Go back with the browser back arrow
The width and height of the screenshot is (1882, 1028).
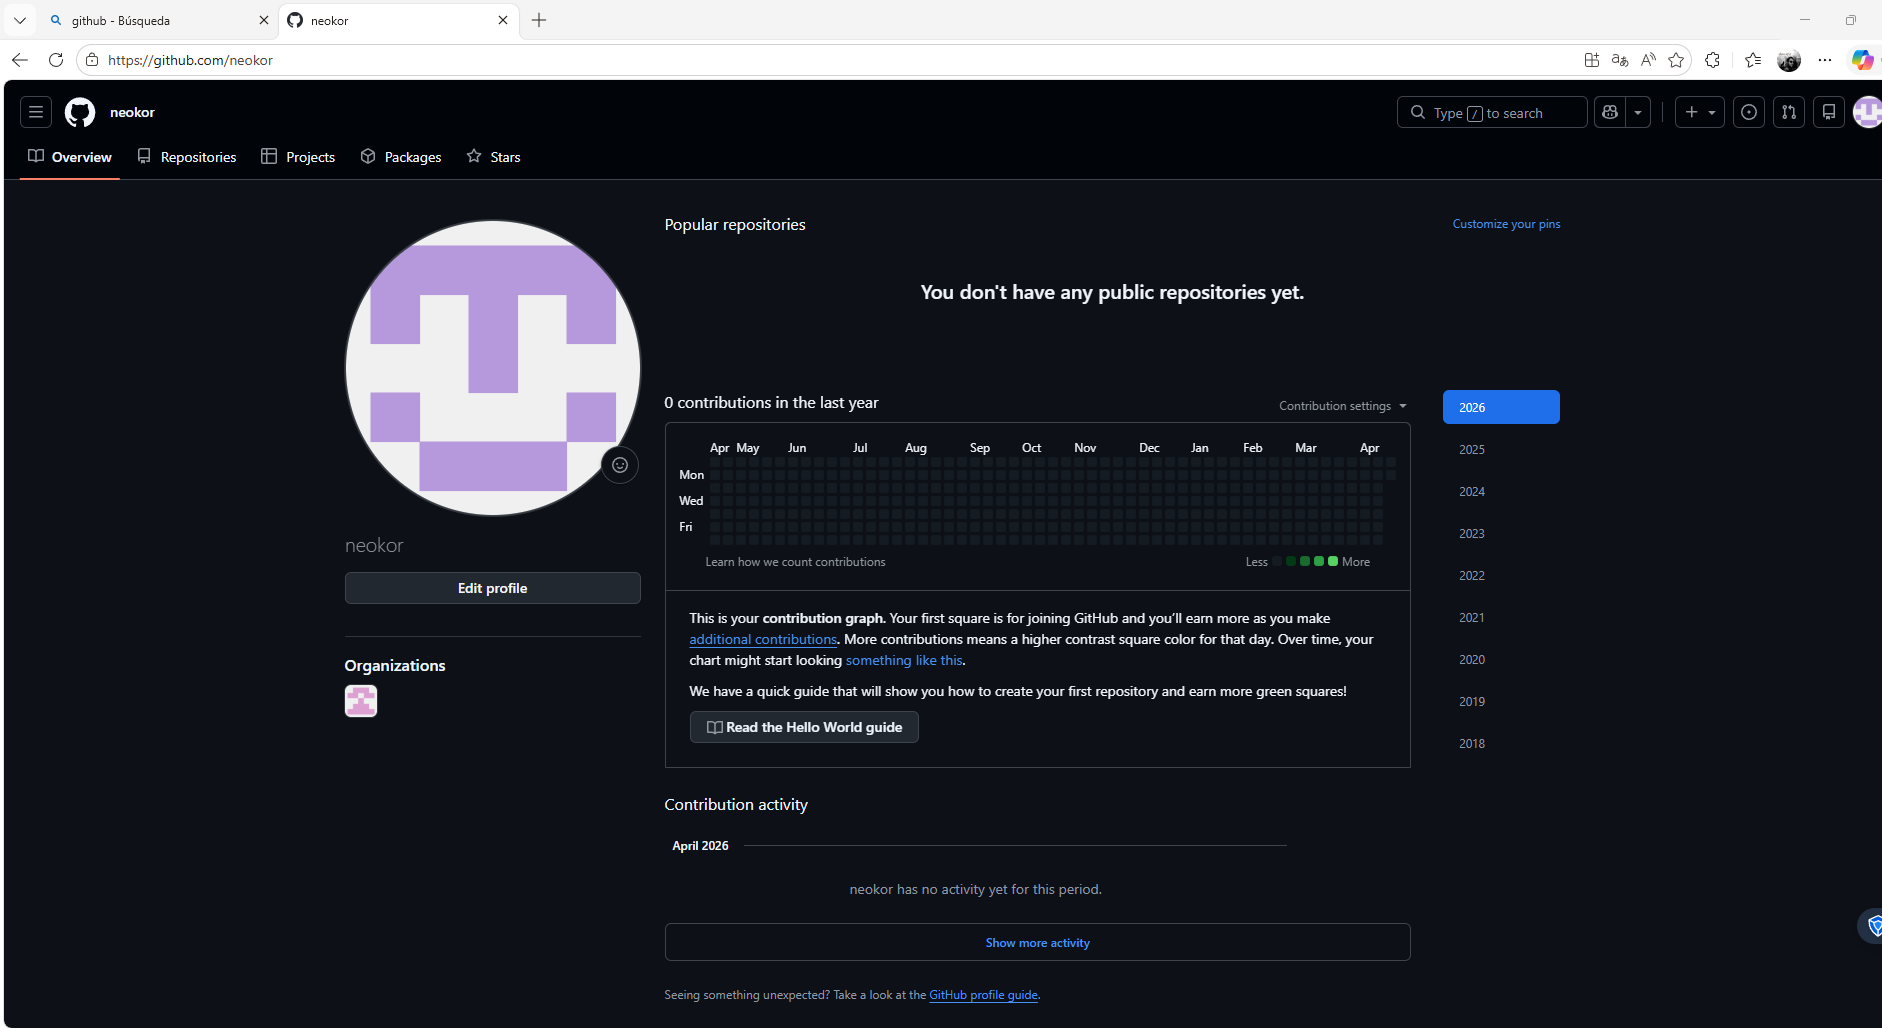[x=20, y=60]
